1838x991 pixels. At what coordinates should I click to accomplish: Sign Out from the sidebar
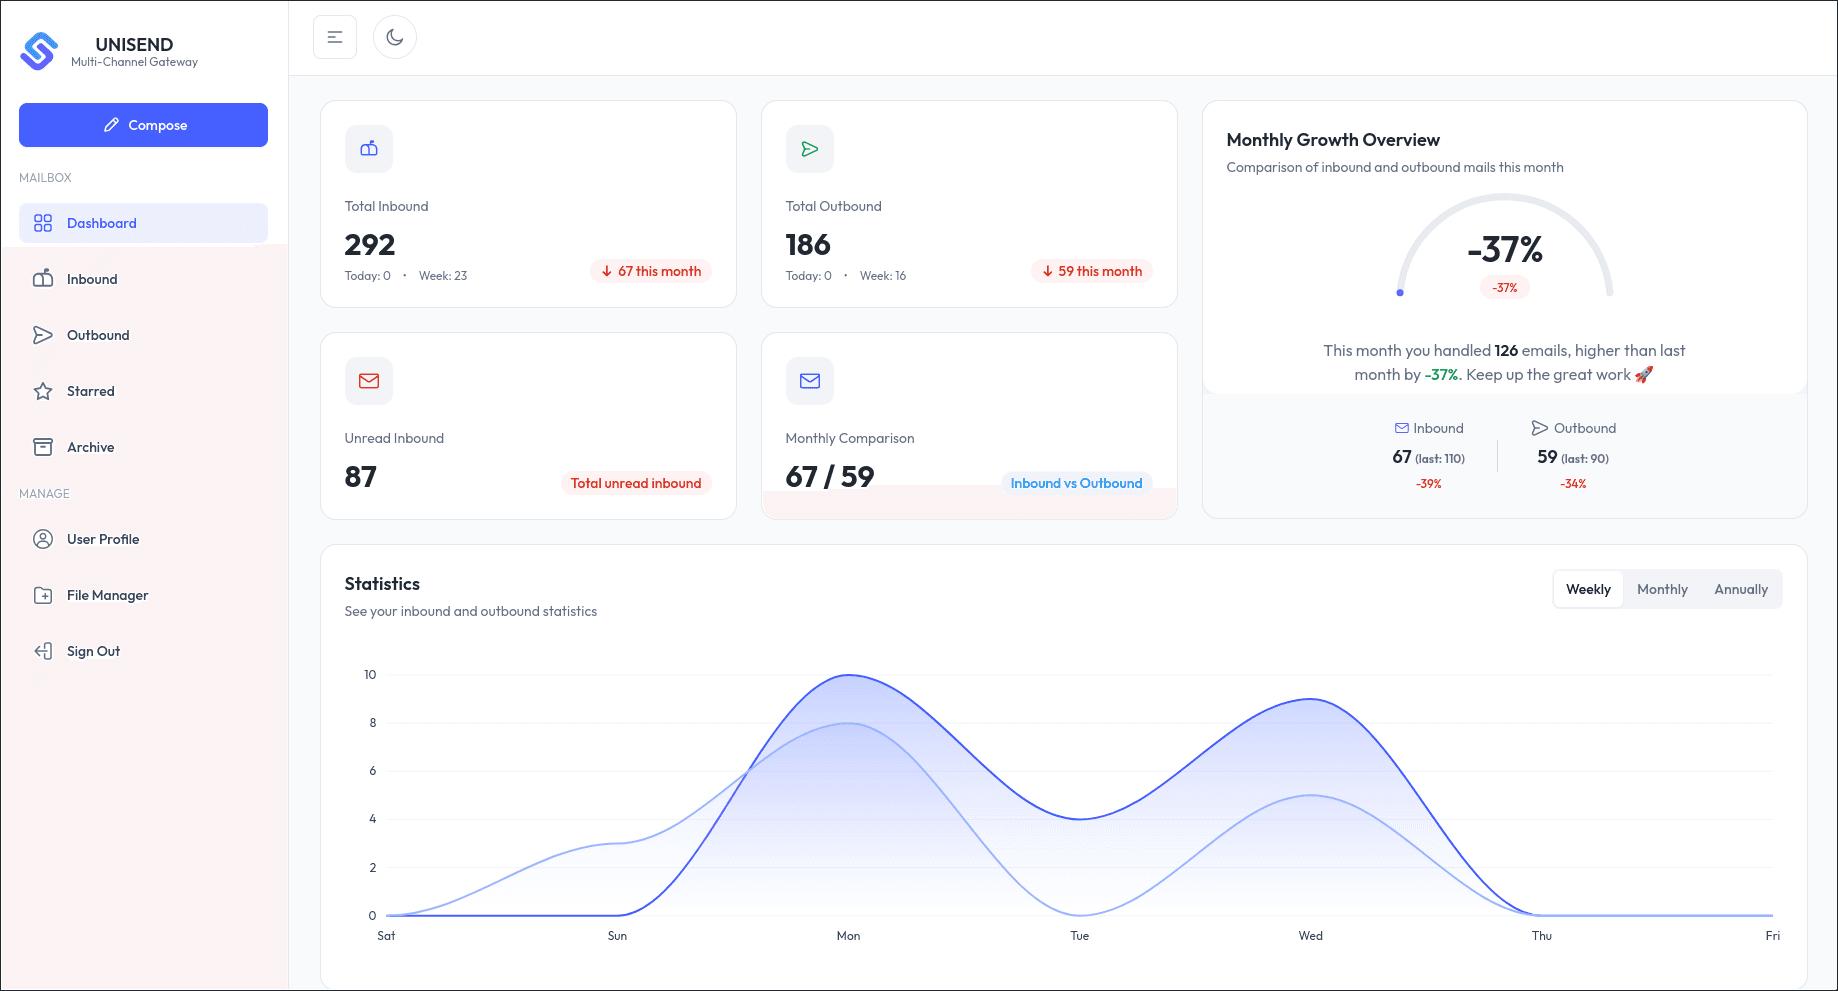click(x=94, y=651)
